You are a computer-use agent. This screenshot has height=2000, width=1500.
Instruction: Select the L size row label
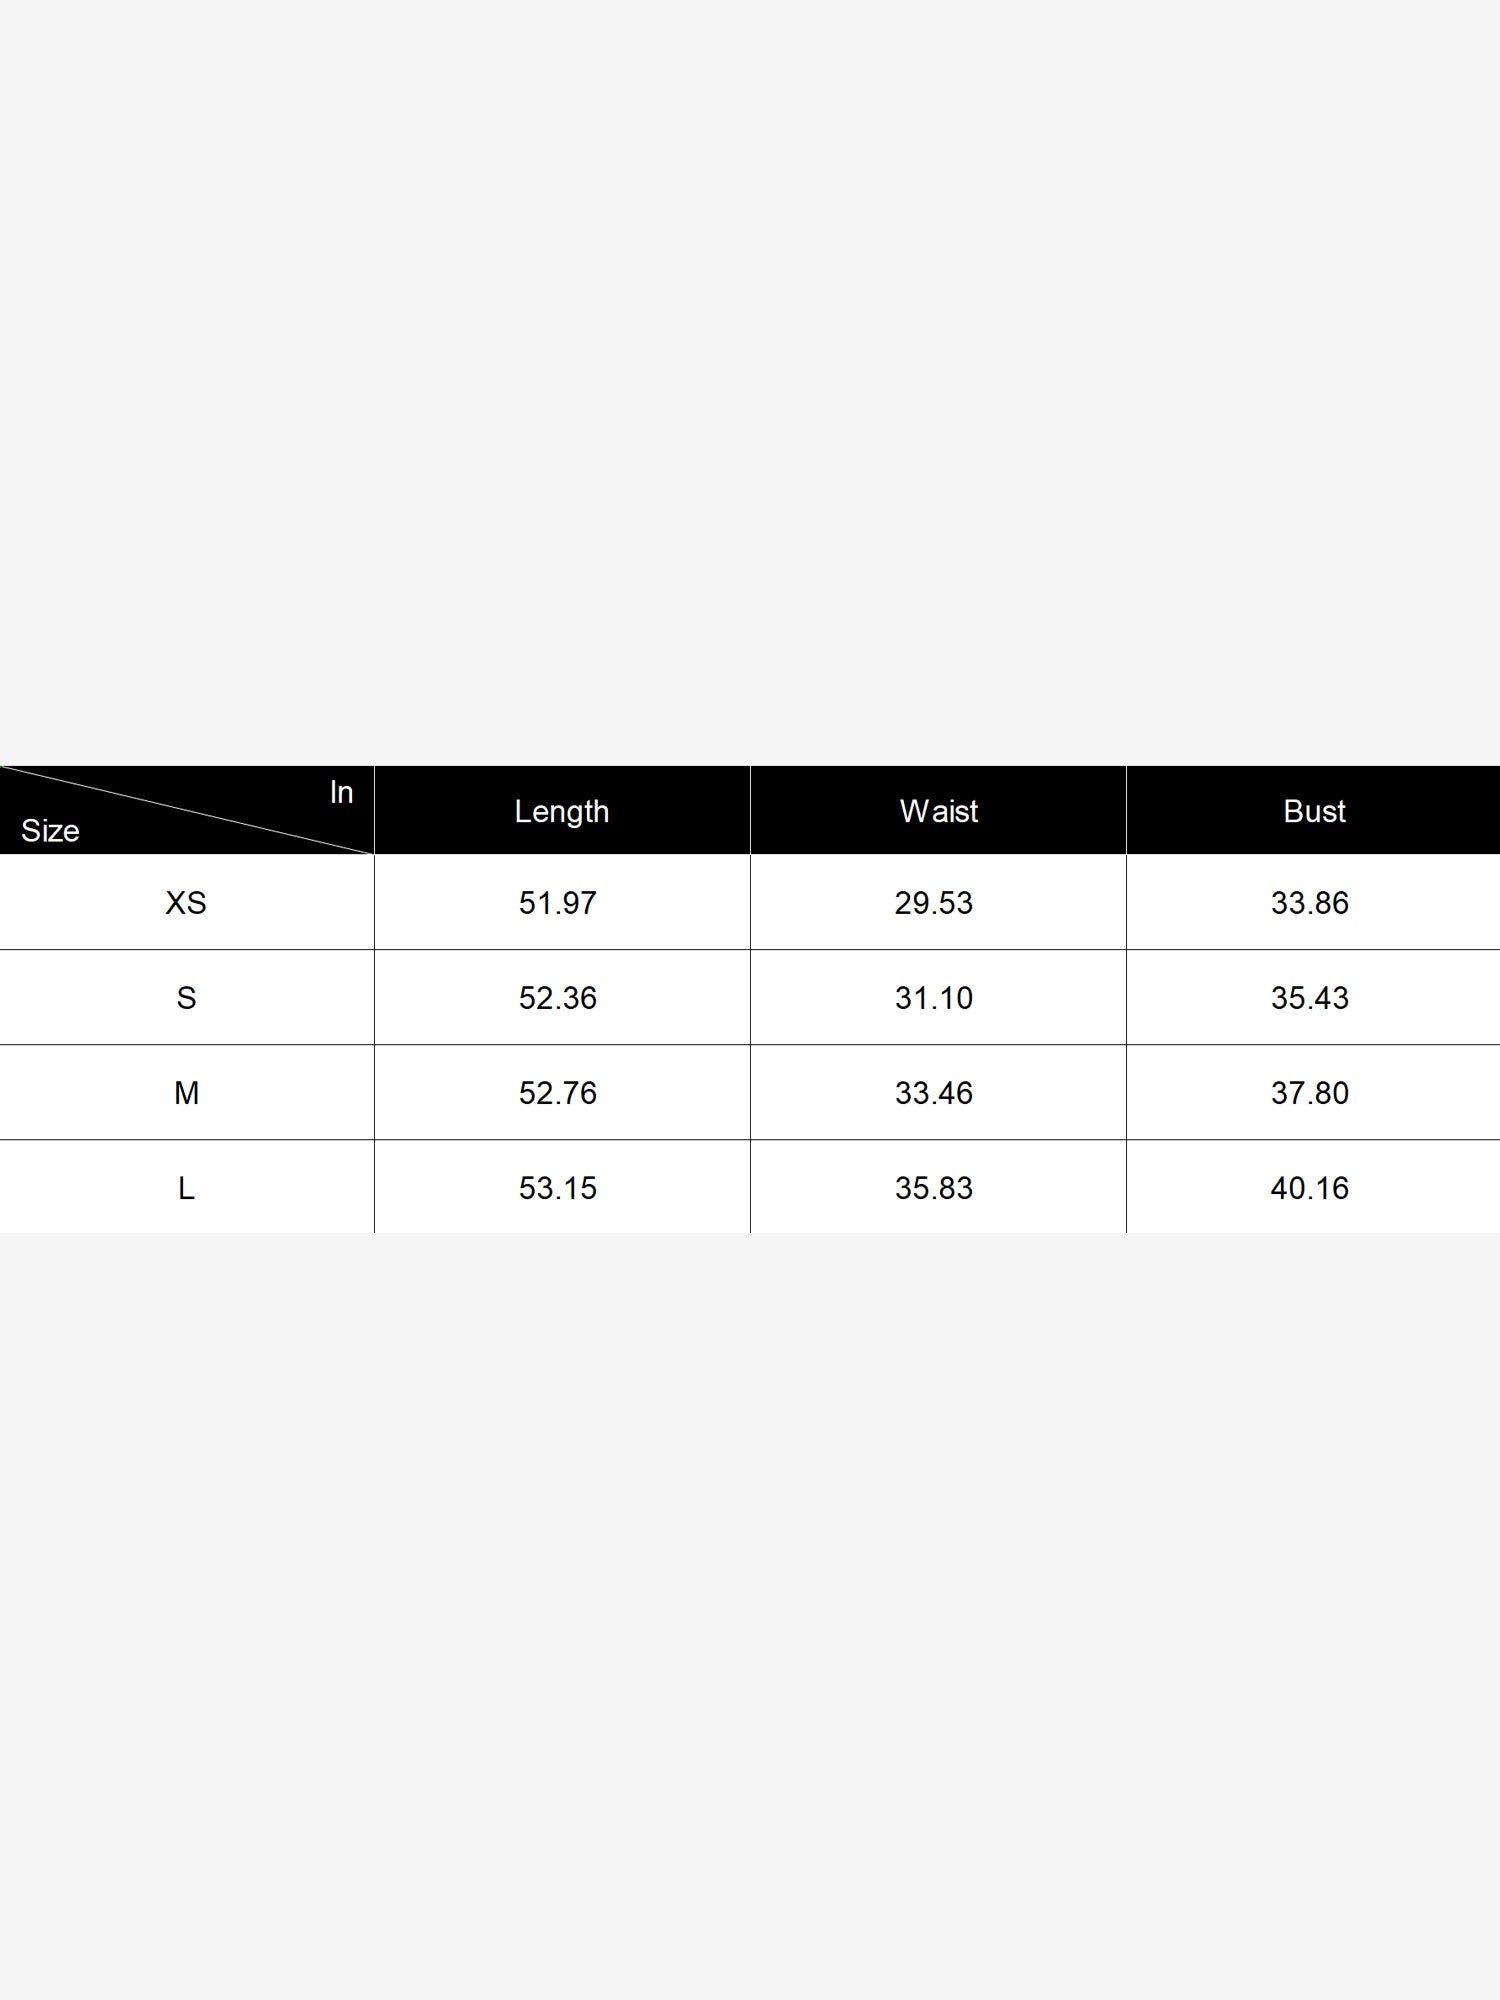(186, 1188)
